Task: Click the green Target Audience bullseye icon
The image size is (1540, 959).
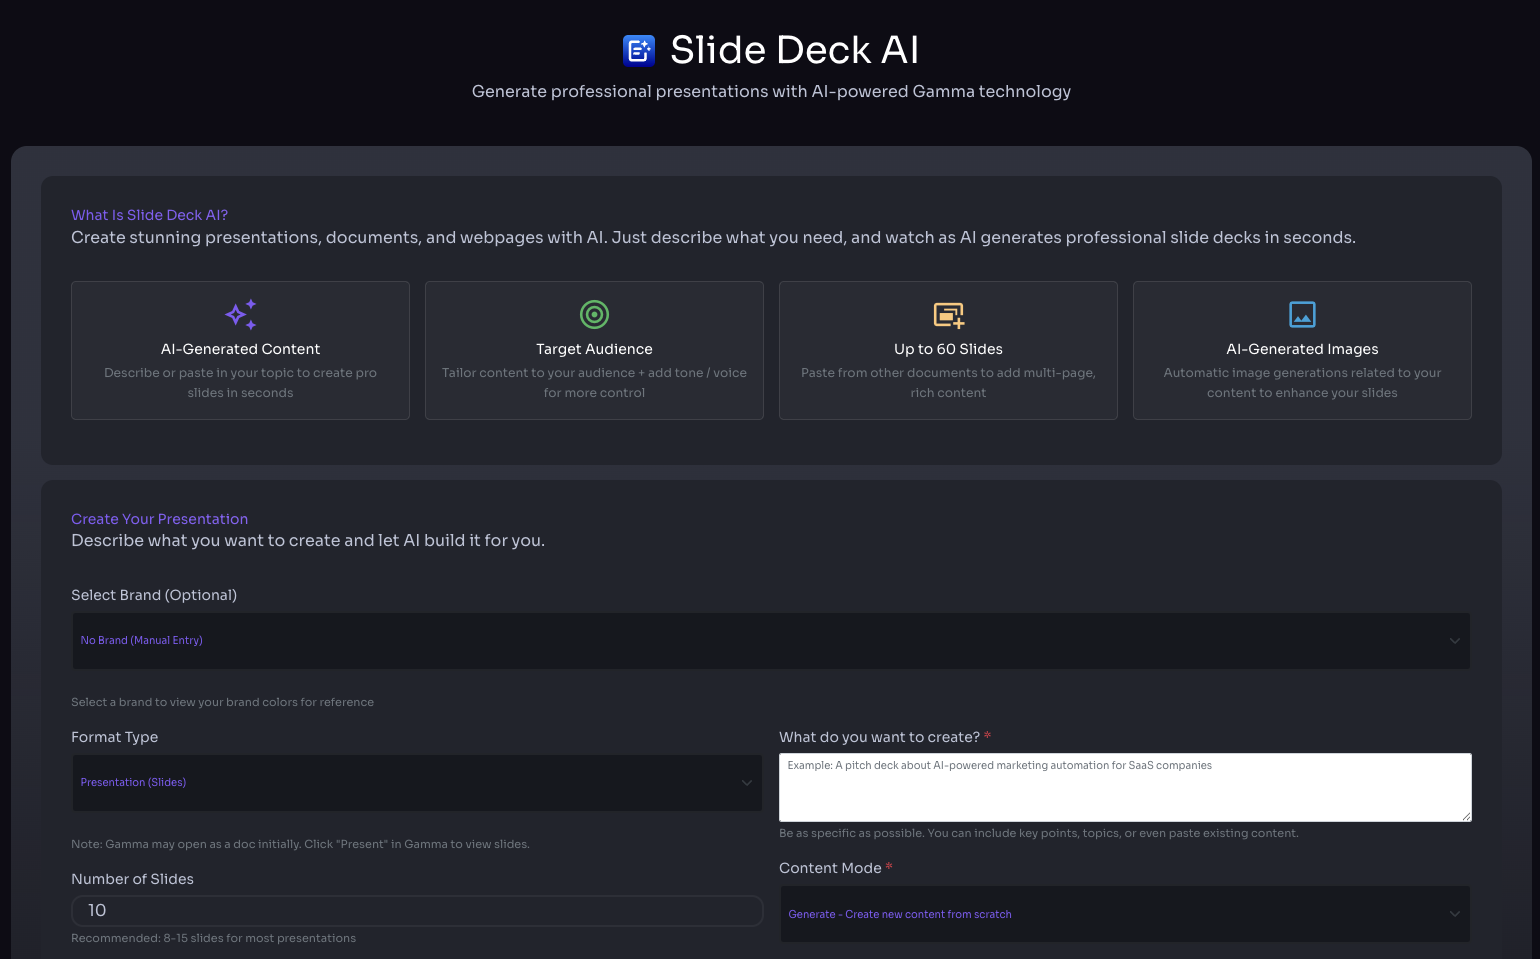Action: (x=594, y=314)
